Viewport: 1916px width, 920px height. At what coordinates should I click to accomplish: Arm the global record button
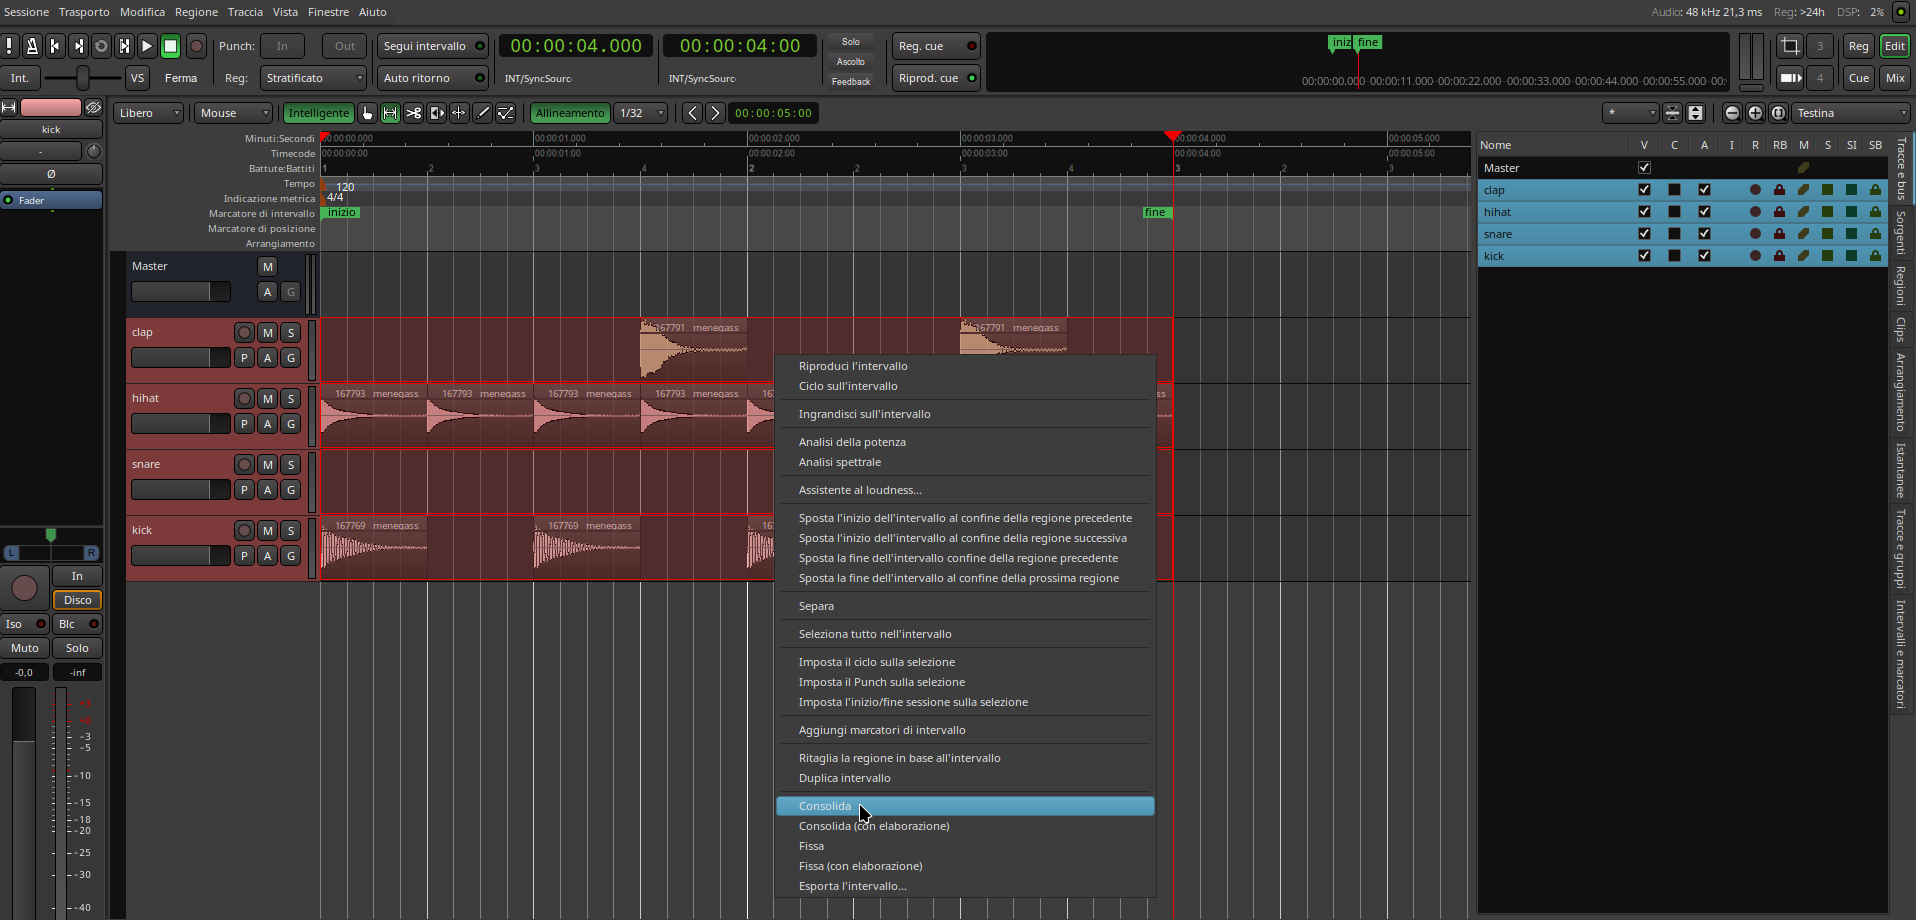tap(197, 46)
